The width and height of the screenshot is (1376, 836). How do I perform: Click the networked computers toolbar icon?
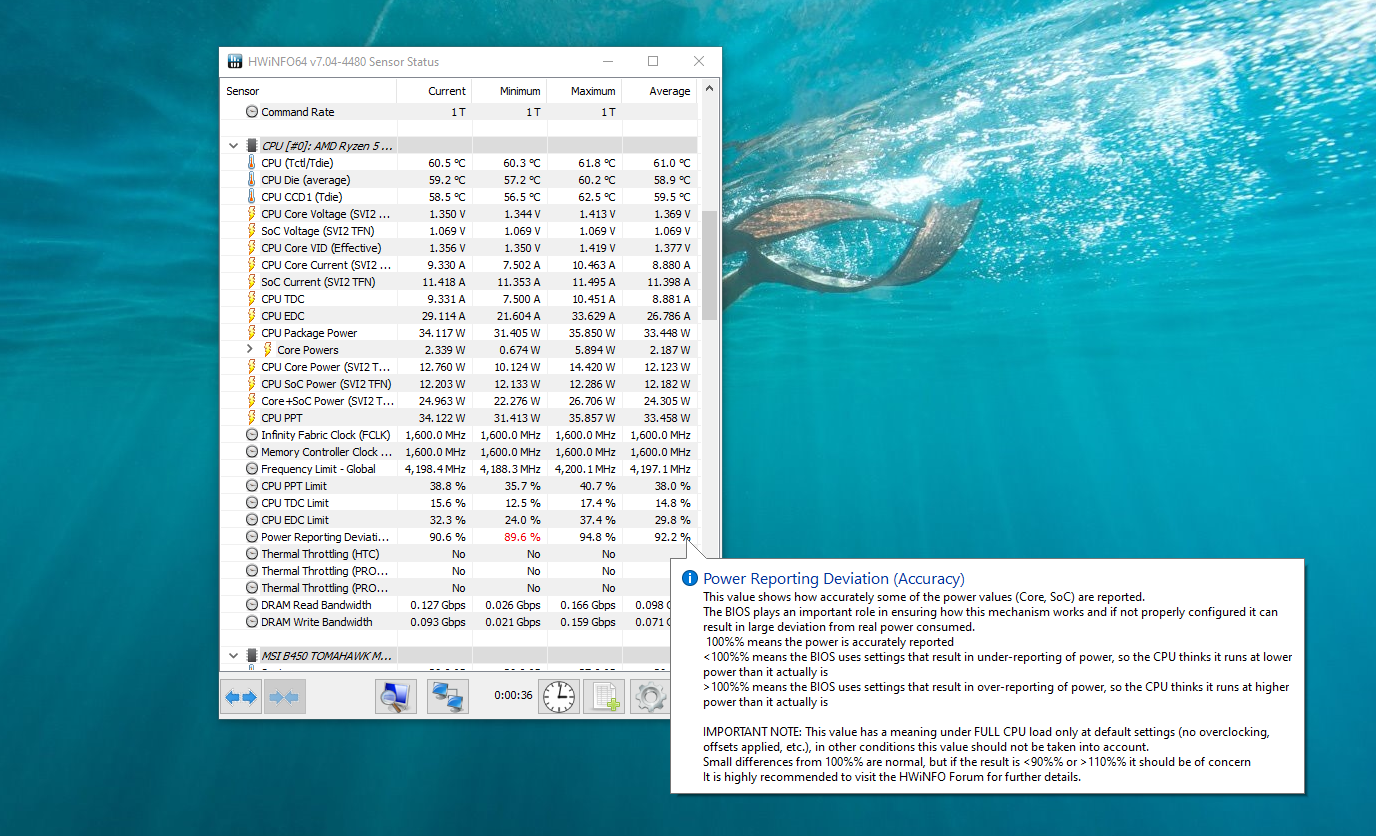(448, 697)
